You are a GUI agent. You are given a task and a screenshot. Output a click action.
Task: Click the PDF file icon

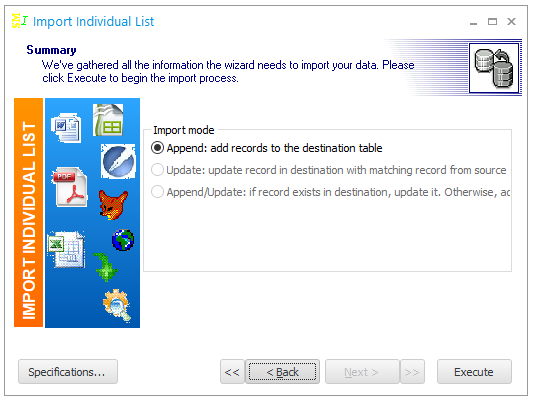pos(70,187)
